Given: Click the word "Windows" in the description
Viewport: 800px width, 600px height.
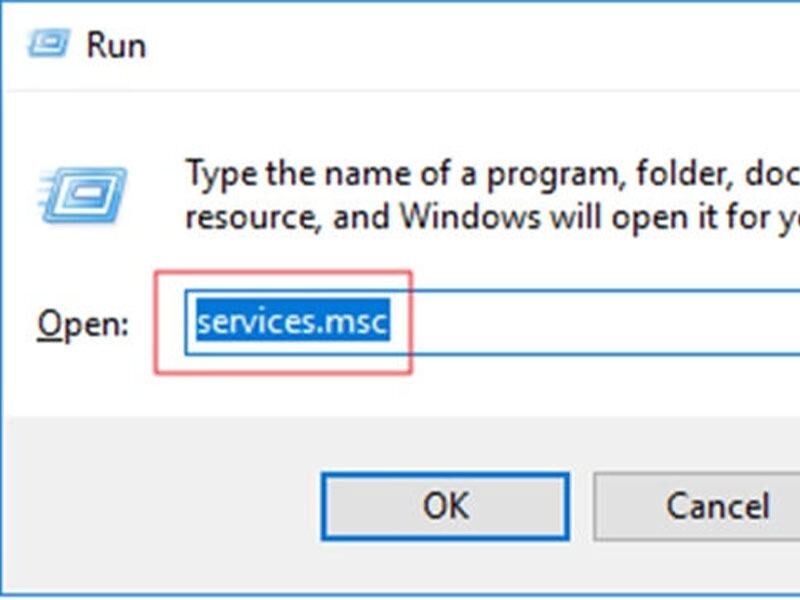Looking at the screenshot, I should point(469,216).
